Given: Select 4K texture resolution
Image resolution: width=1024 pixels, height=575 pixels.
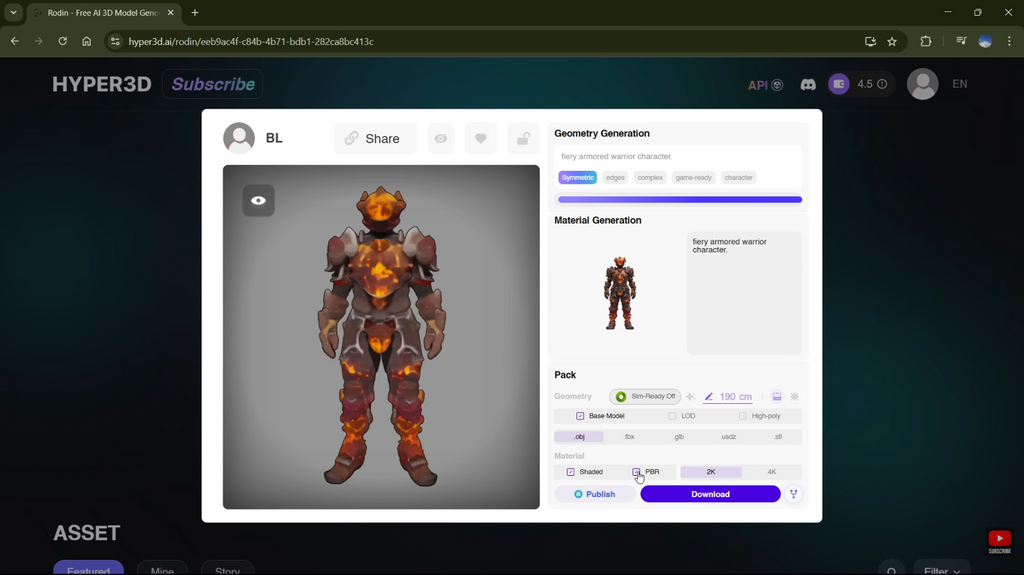Looking at the screenshot, I should (x=772, y=472).
